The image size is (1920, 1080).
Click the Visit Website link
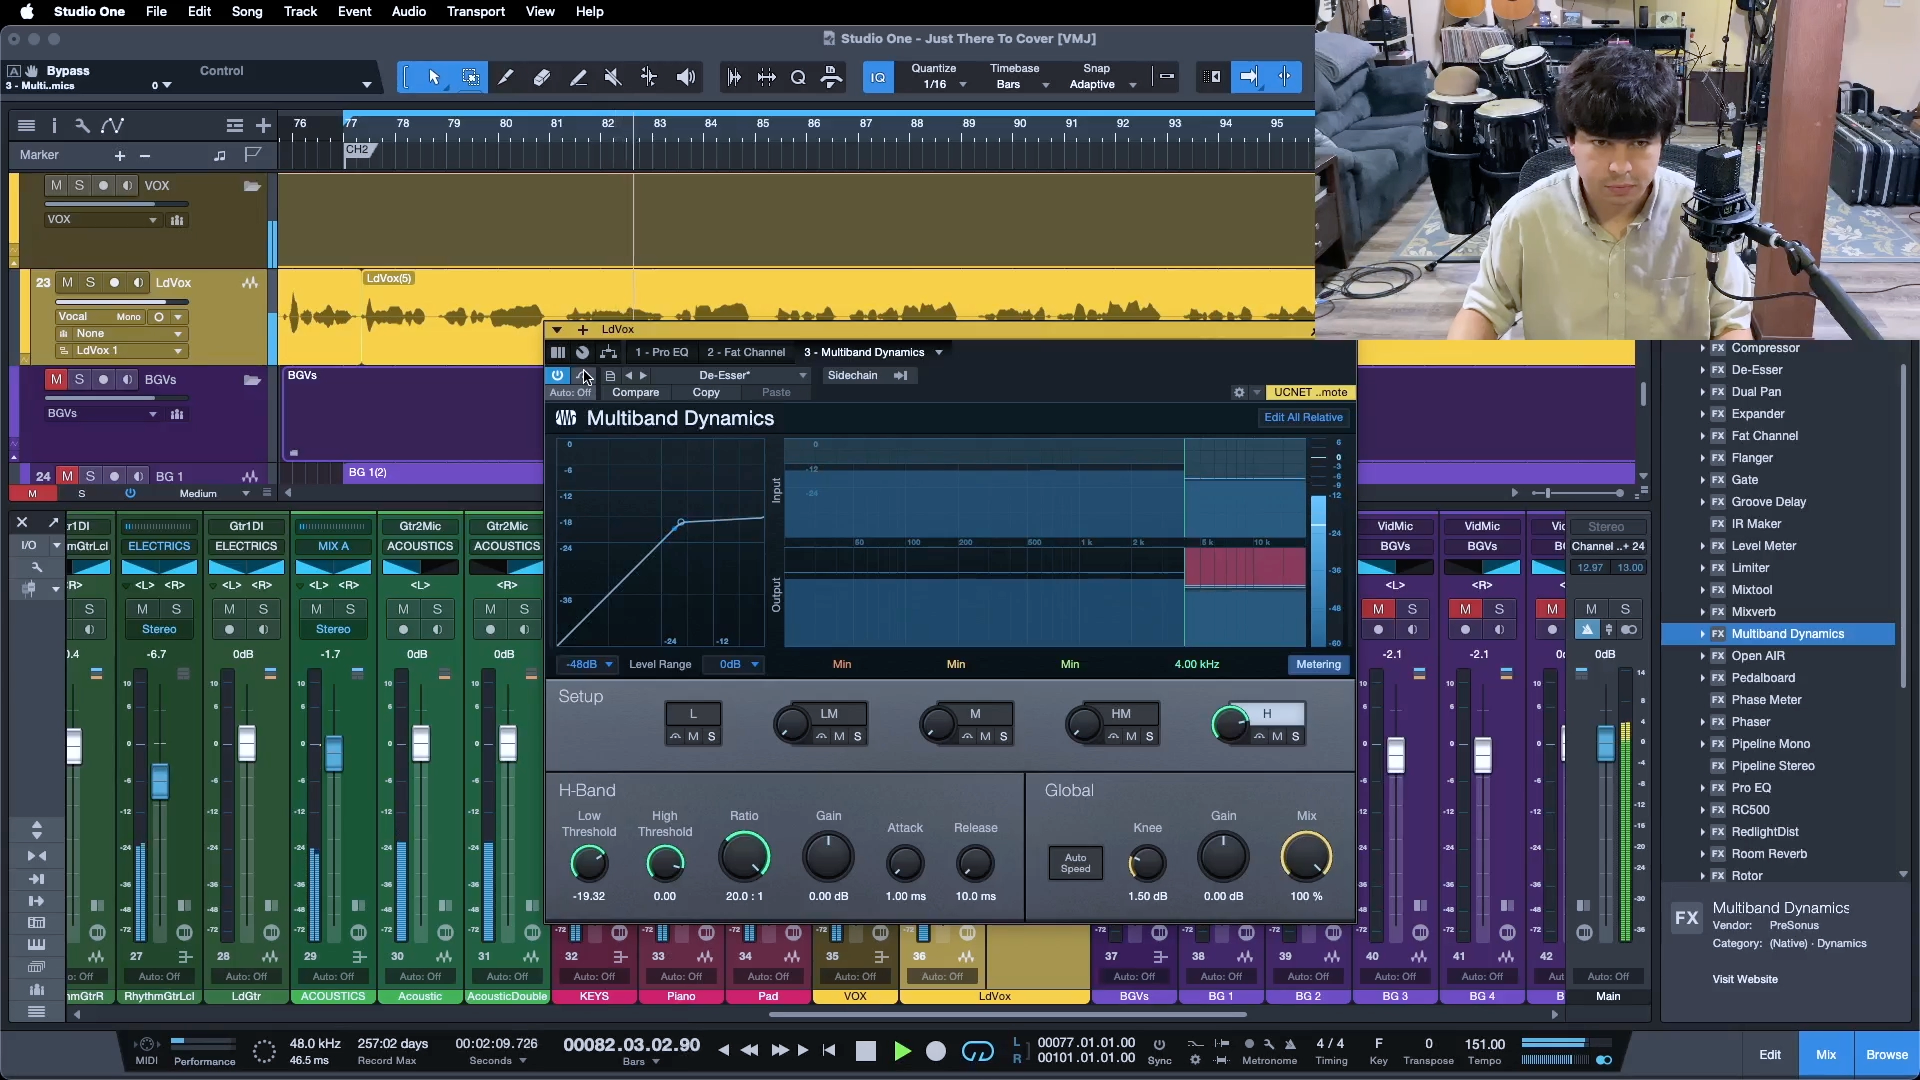[x=1744, y=979]
